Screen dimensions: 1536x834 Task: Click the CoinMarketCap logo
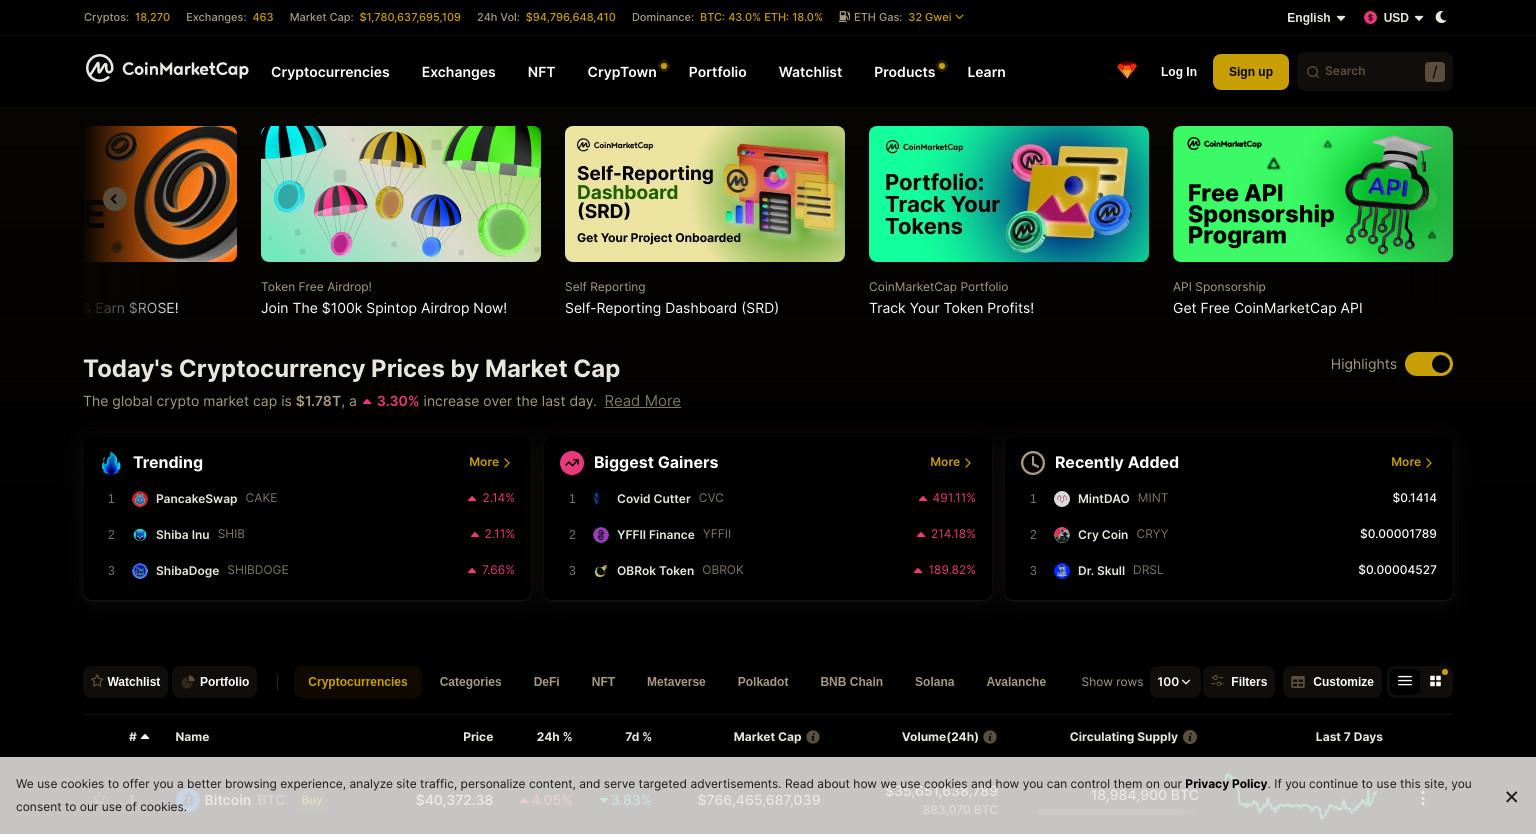pos(167,68)
